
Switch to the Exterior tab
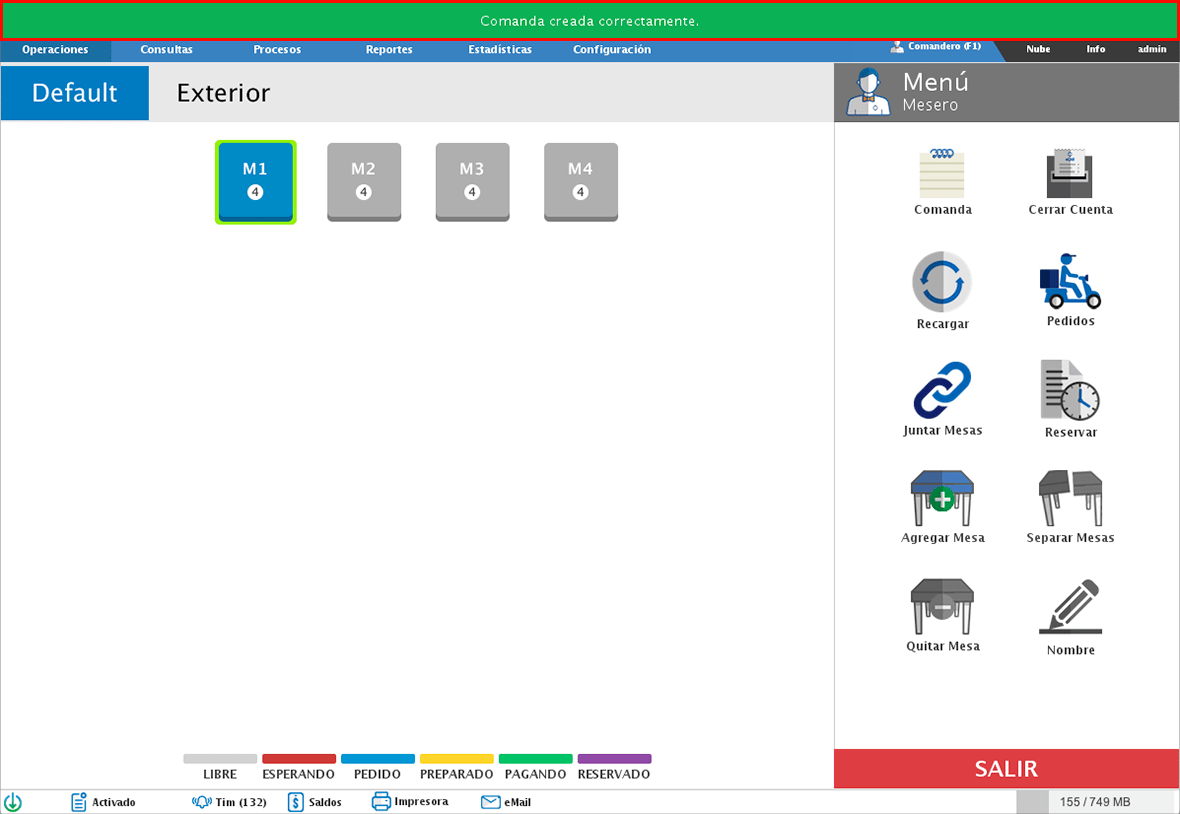(223, 93)
